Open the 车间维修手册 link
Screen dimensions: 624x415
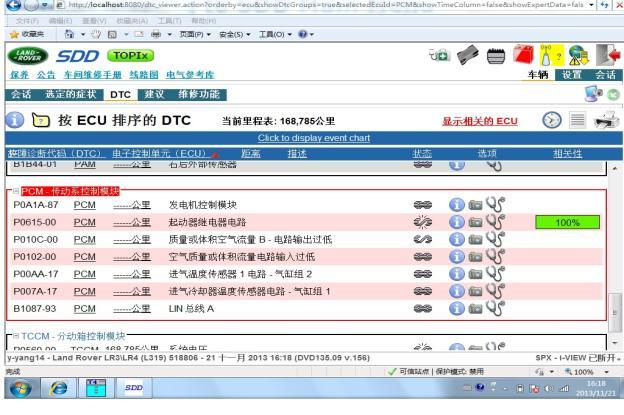(92, 75)
